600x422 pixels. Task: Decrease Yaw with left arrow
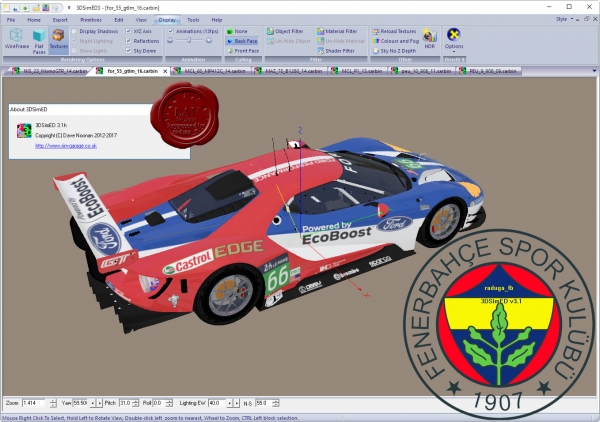click(x=93, y=403)
